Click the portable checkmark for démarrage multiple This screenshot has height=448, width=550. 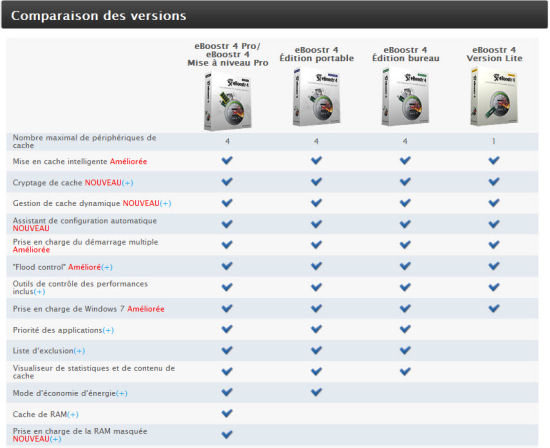pos(316,245)
